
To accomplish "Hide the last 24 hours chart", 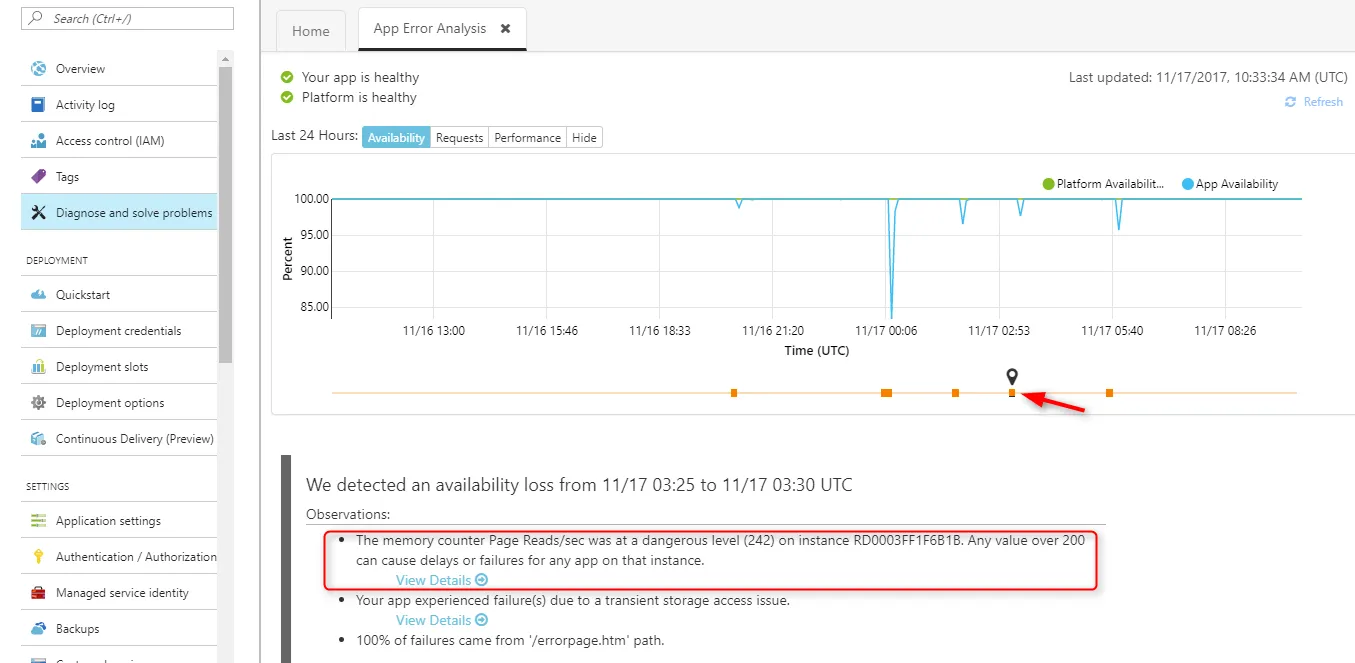I will pos(584,138).
